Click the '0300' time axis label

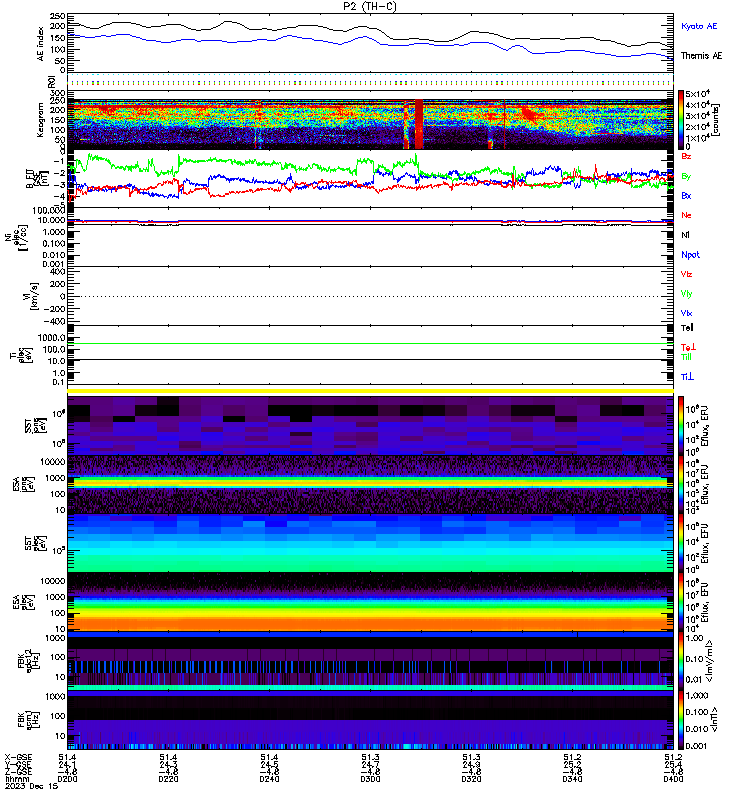370,779
